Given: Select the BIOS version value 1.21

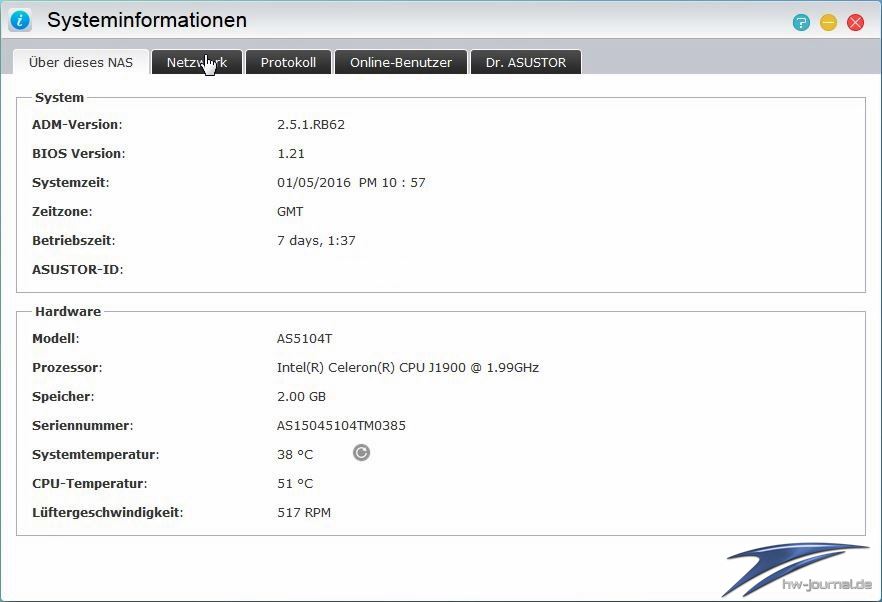Looking at the screenshot, I should coord(291,154).
